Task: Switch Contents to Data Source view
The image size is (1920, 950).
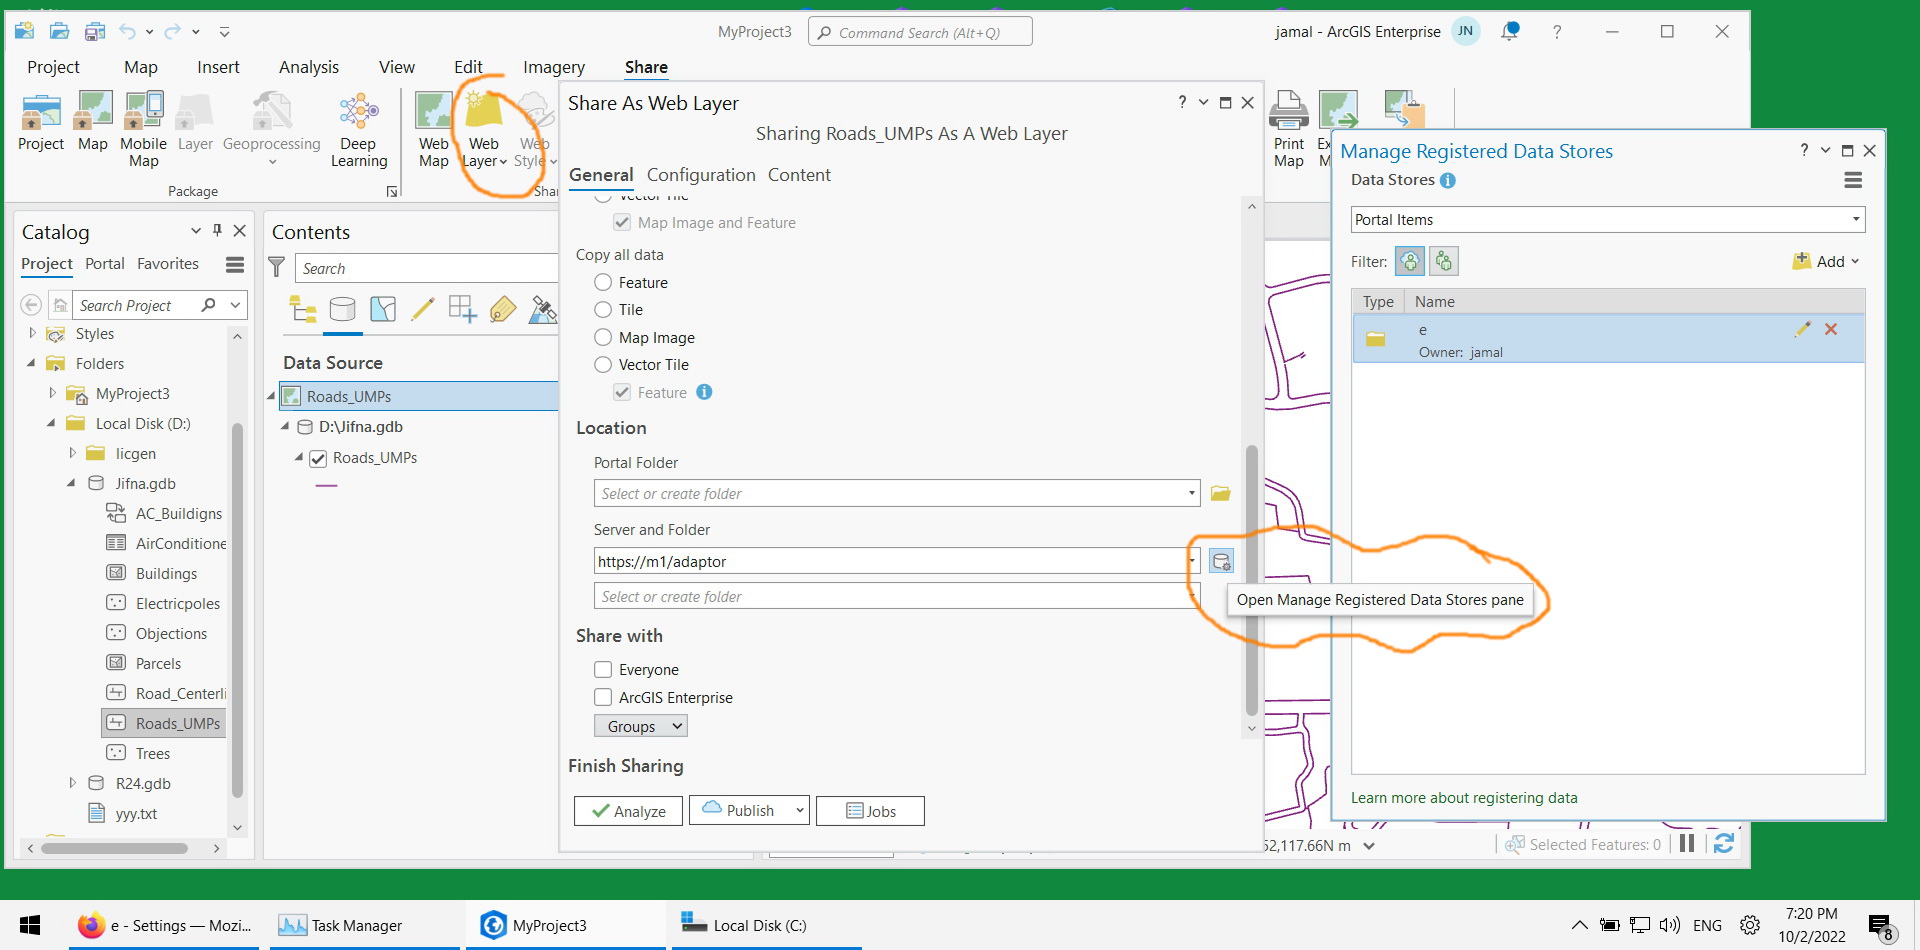Action: click(343, 309)
